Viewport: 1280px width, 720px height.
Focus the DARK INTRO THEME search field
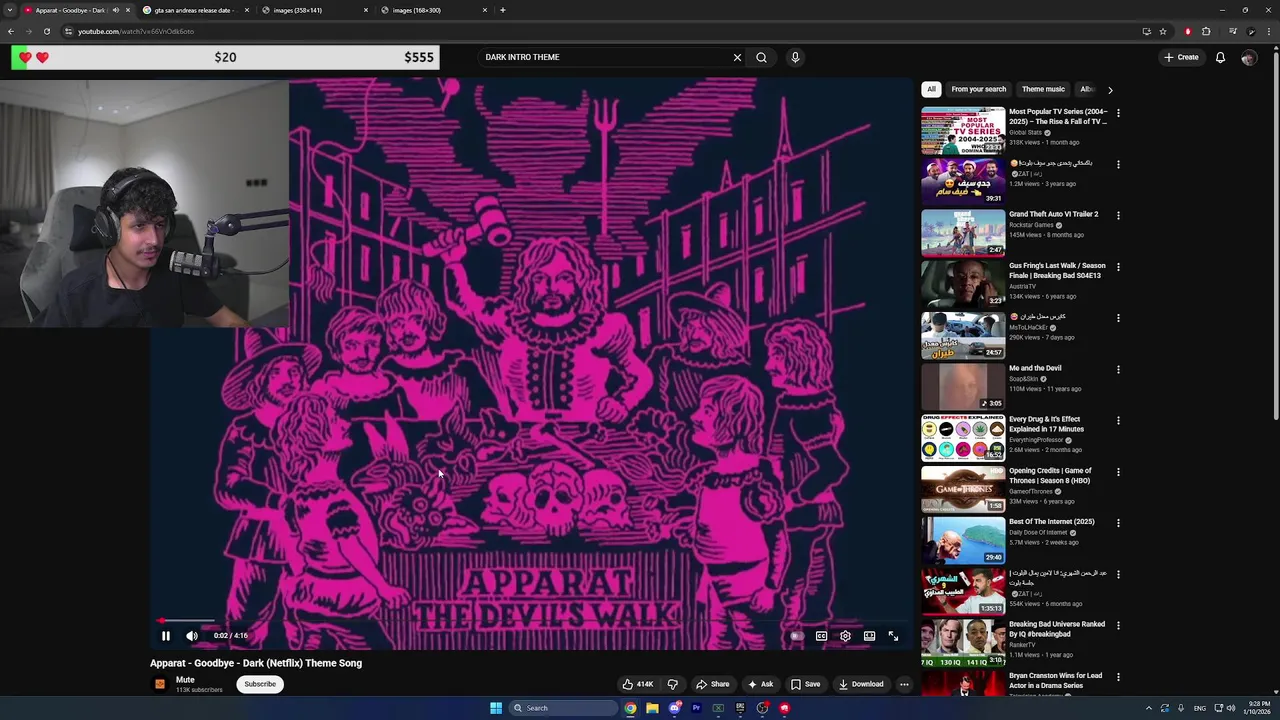click(x=605, y=57)
